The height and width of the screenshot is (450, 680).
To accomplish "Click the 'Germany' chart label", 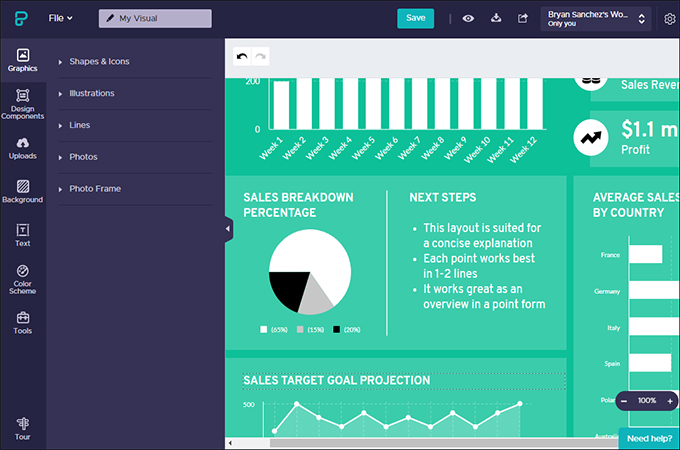I will pyautogui.click(x=607, y=291).
